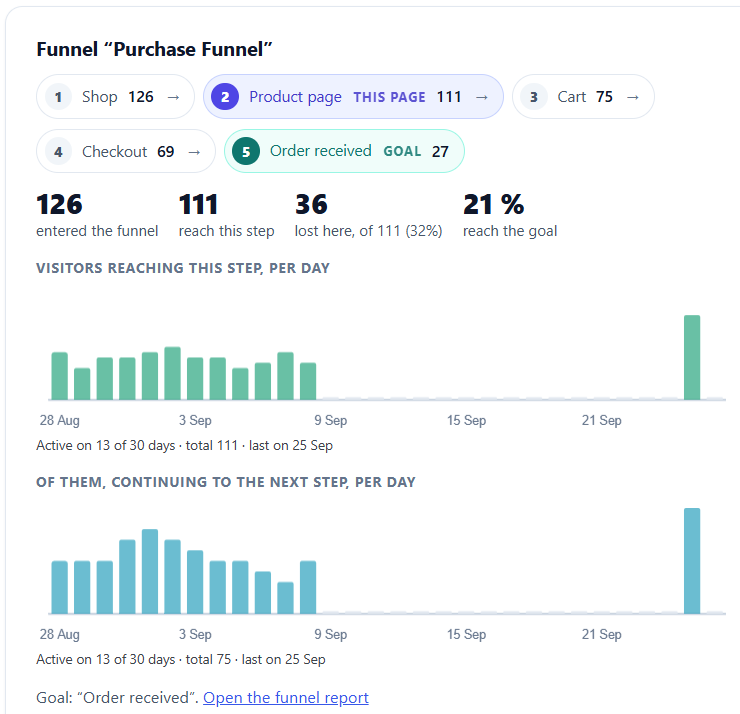The image size is (740, 714).
Task: Click the tall 25 Sep green bar
Action: tap(692, 357)
